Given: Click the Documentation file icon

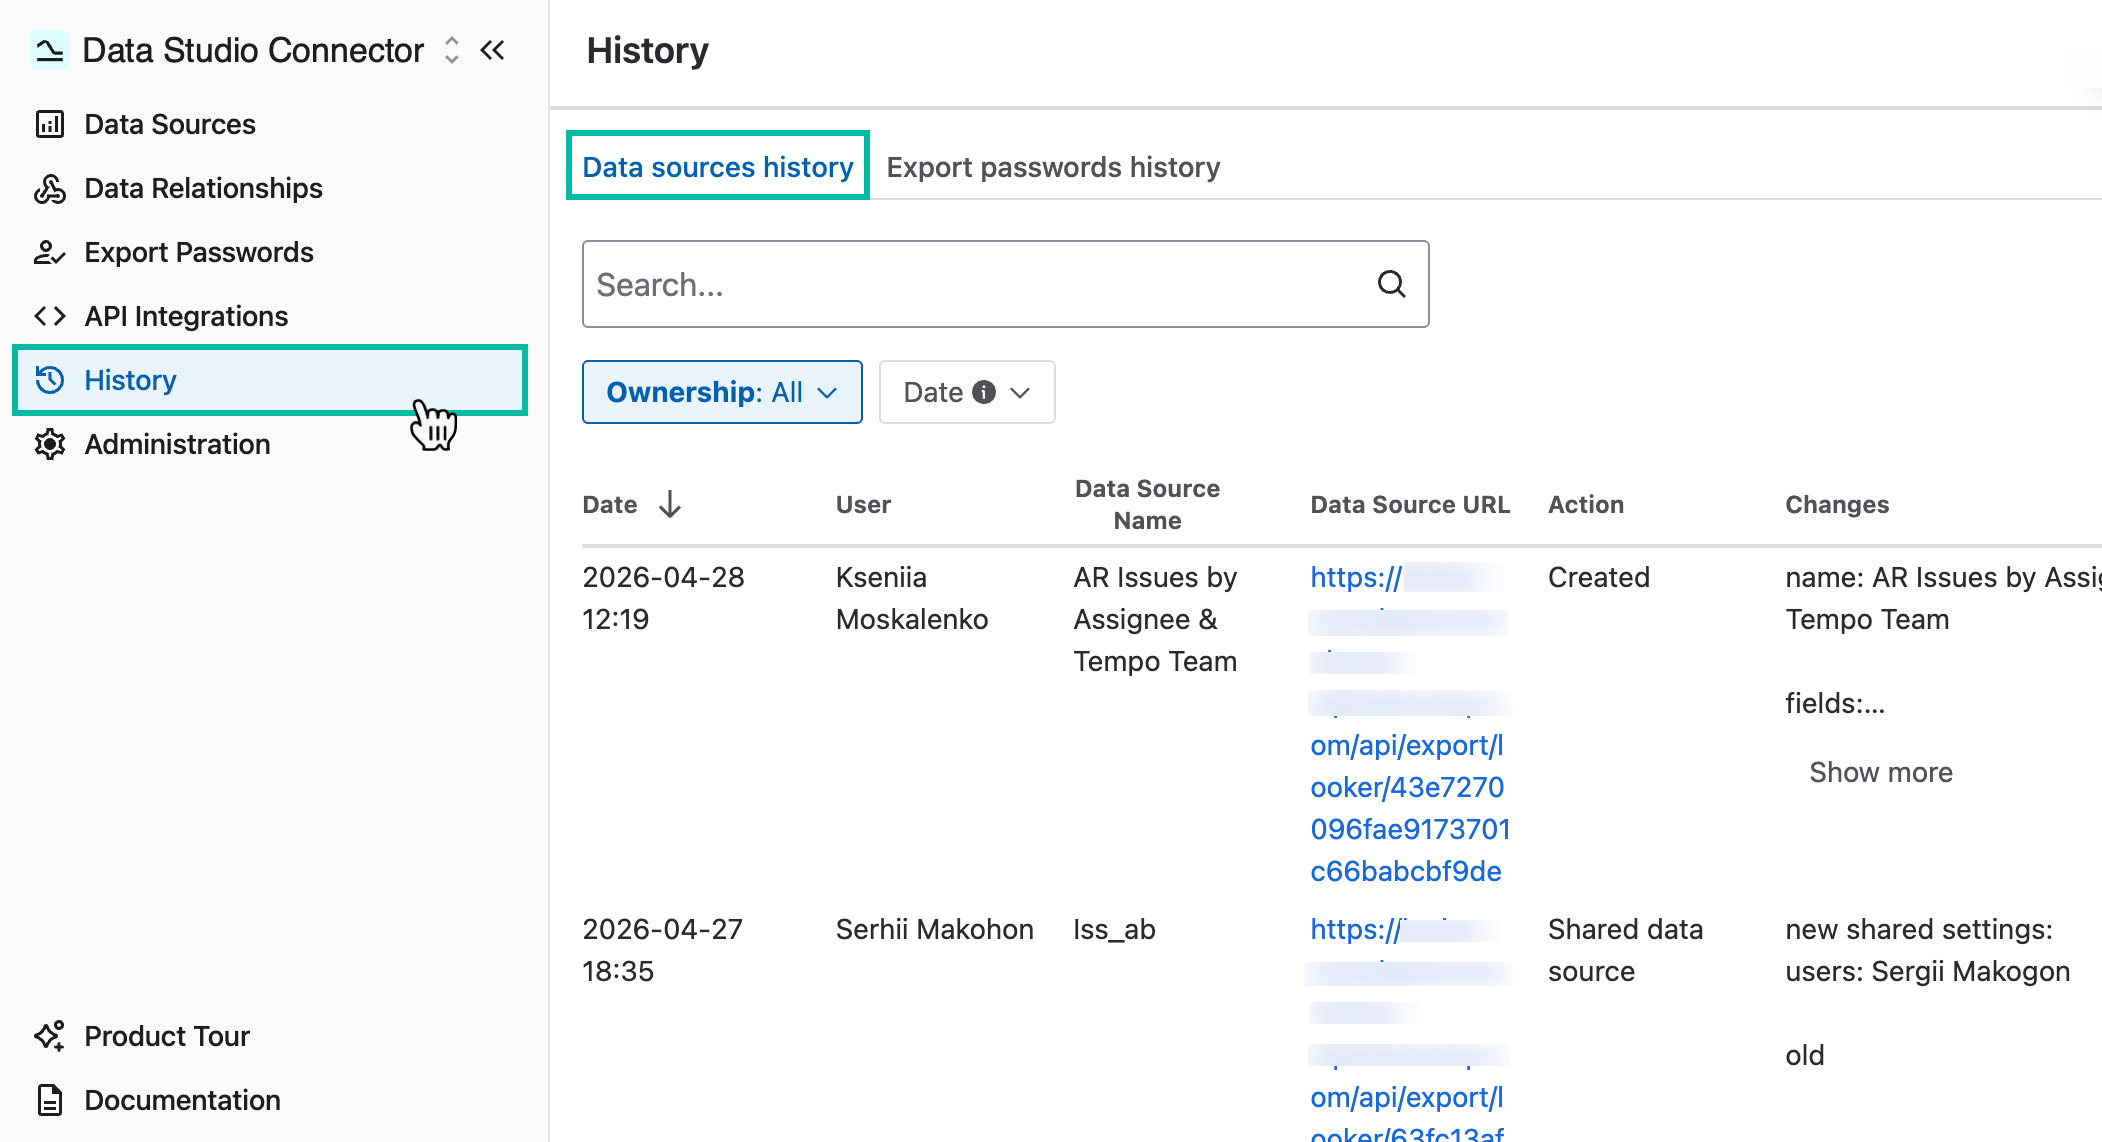Looking at the screenshot, I should click(50, 1100).
